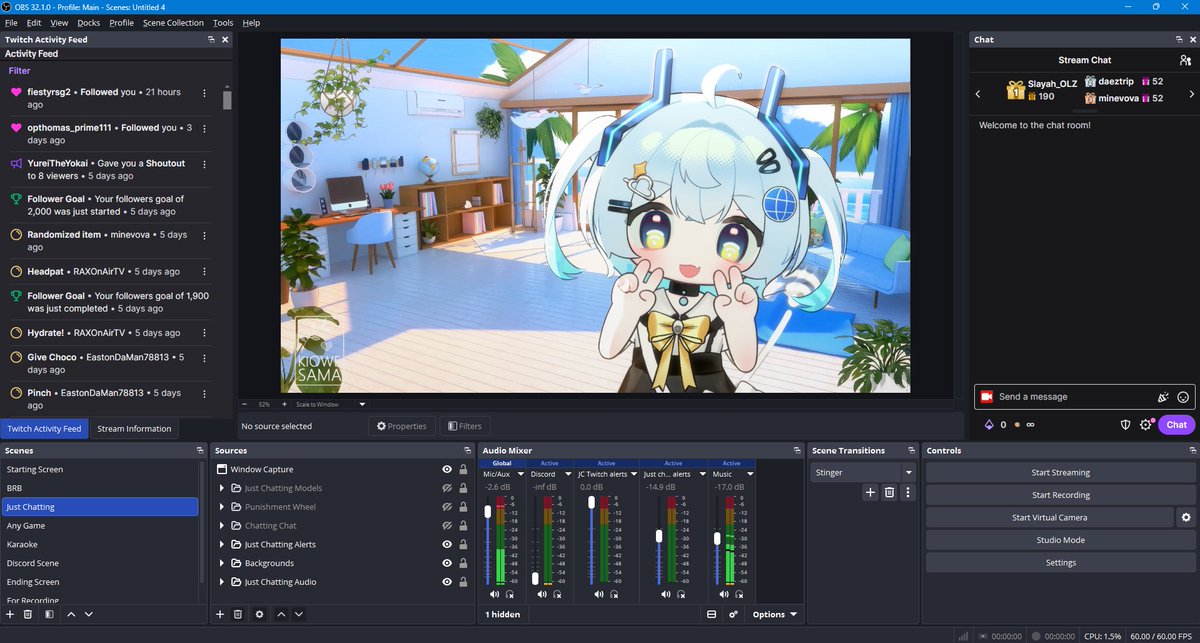This screenshot has width=1200, height=643.
Task: Click the Discord volume slider handle
Action: pos(535,578)
